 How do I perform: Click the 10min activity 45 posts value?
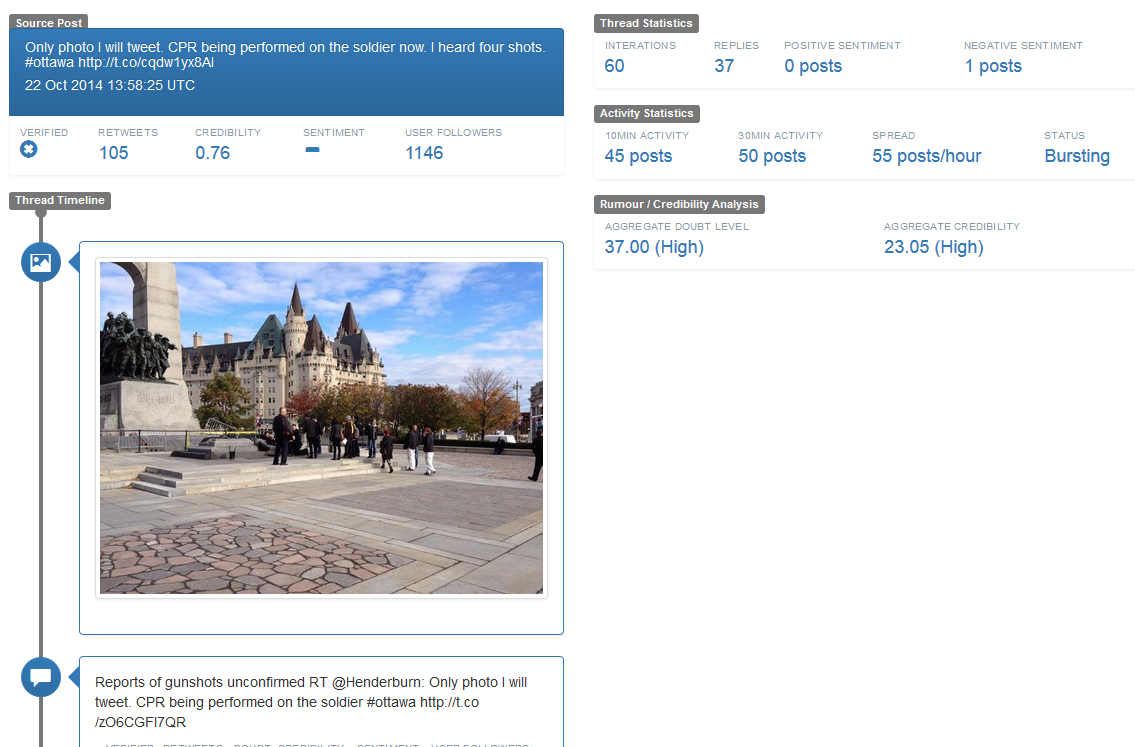click(x=638, y=156)
